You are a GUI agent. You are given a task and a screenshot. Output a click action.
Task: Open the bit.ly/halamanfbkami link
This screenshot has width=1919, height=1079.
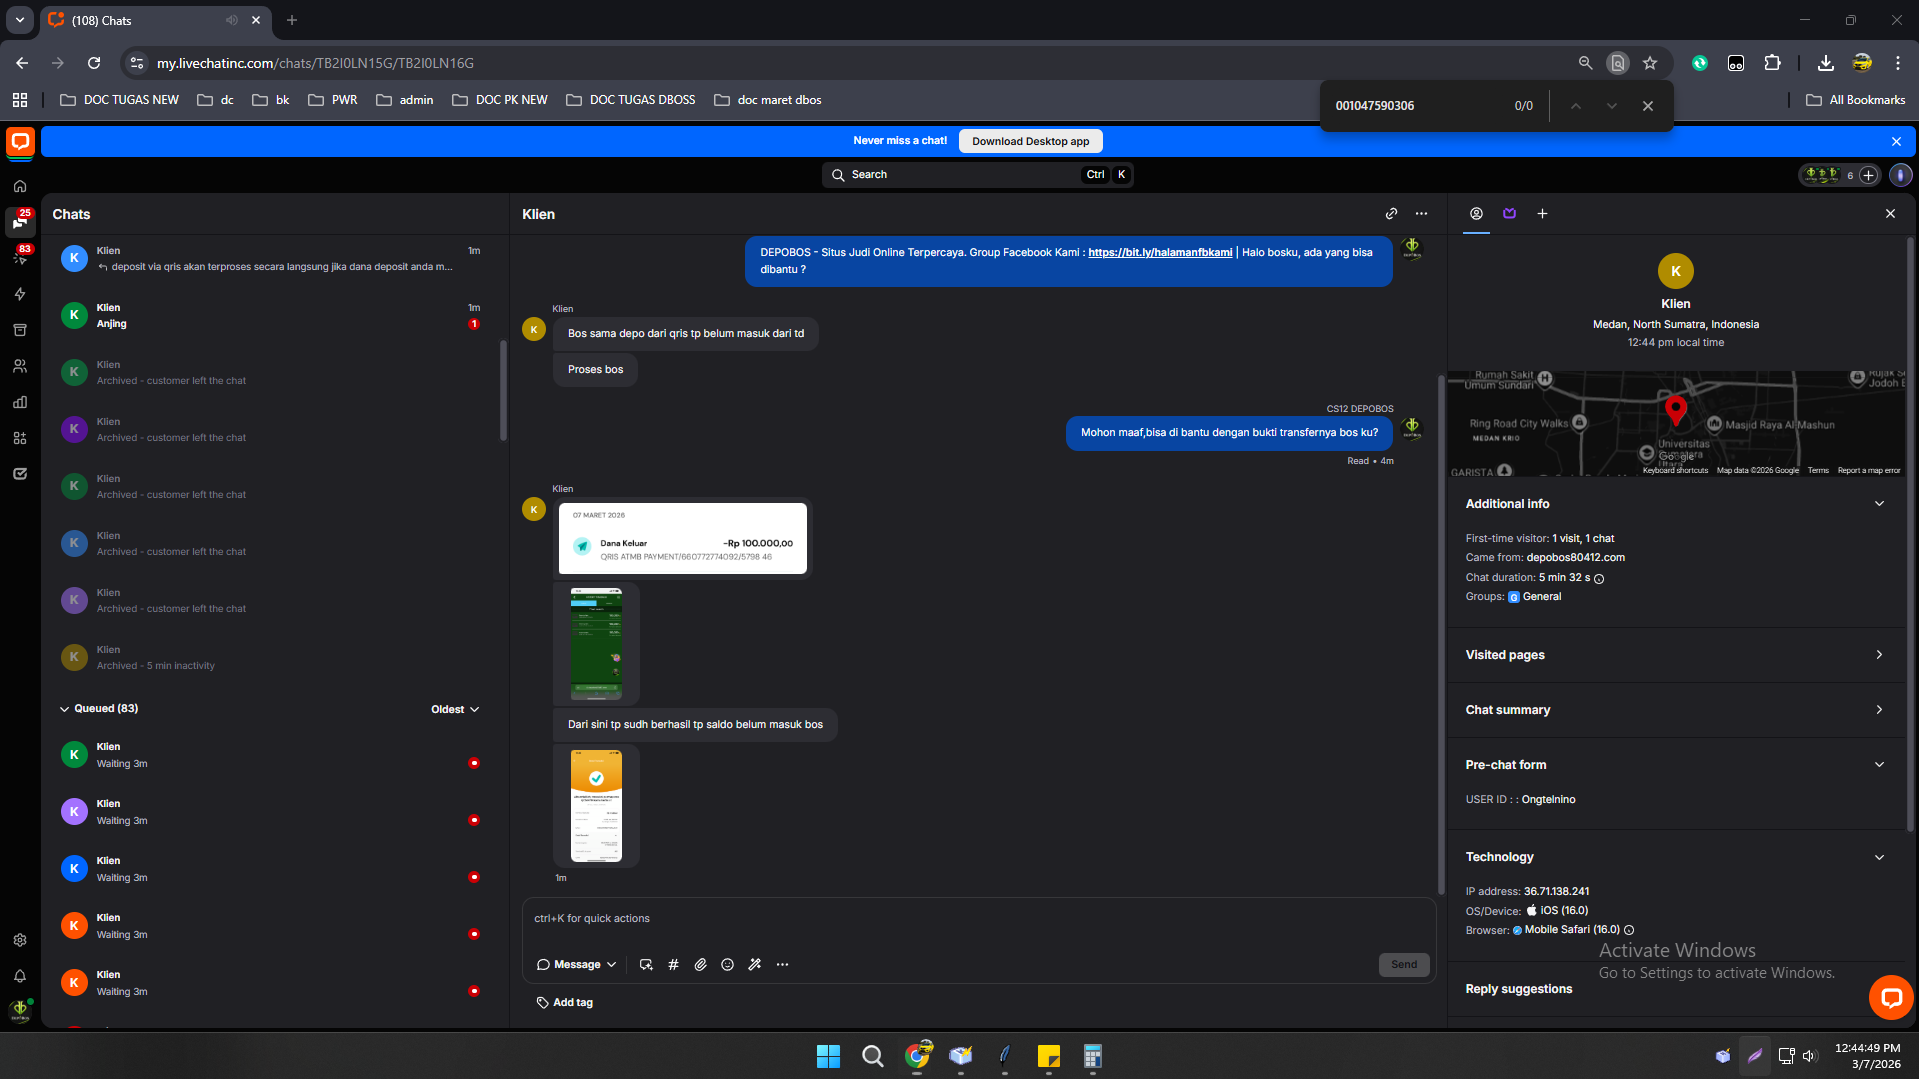pyautogui.click(x=1160, y=253)
